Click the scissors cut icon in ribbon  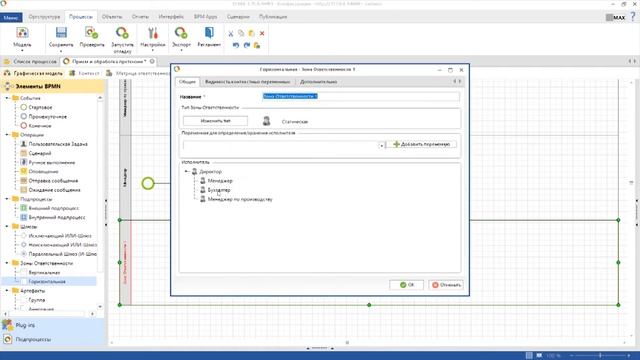click(x=231, y=33)
